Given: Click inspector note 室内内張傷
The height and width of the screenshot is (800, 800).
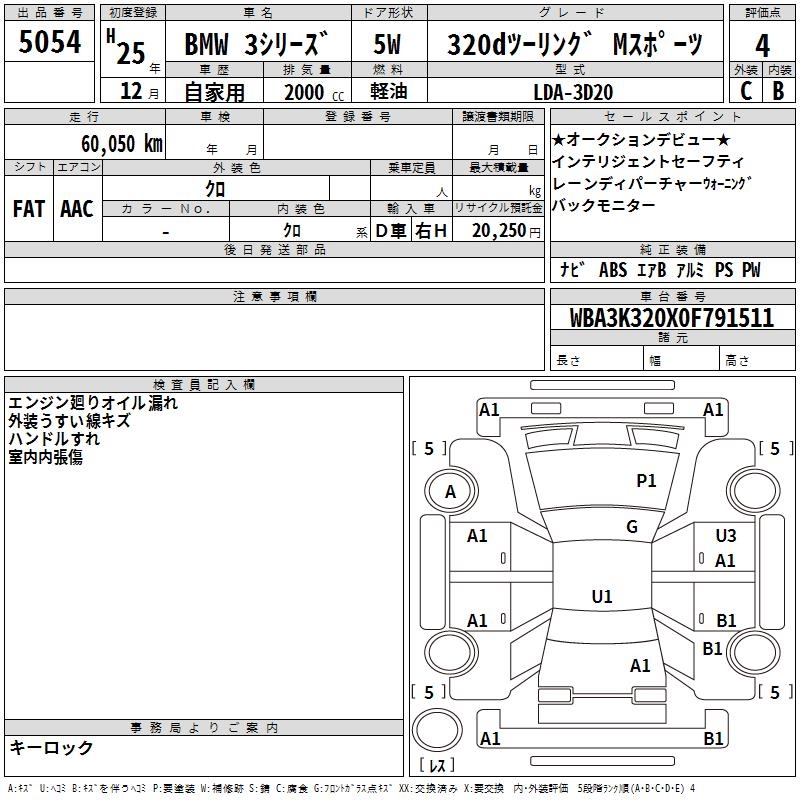Looking at the screenshot, I should pos(45,457).
